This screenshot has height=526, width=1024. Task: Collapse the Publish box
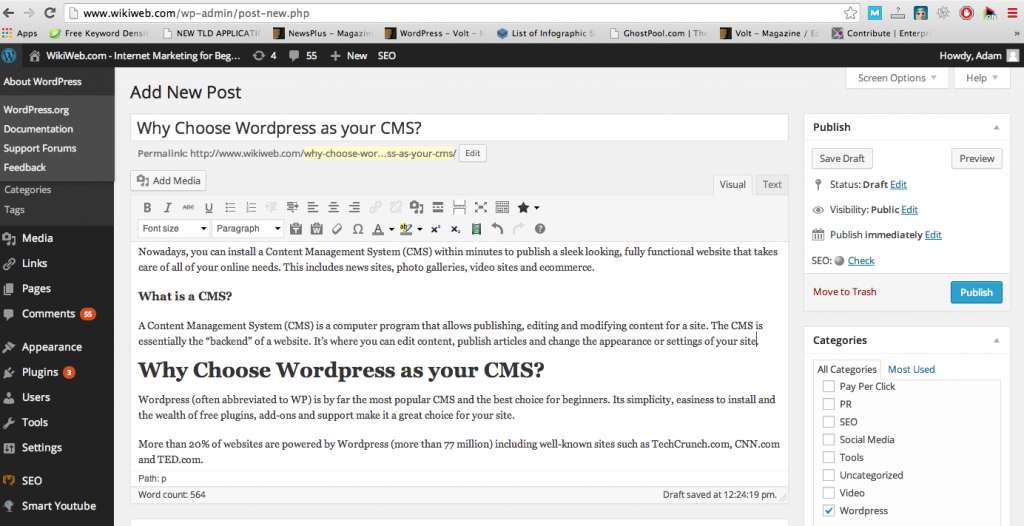point(996,127)
